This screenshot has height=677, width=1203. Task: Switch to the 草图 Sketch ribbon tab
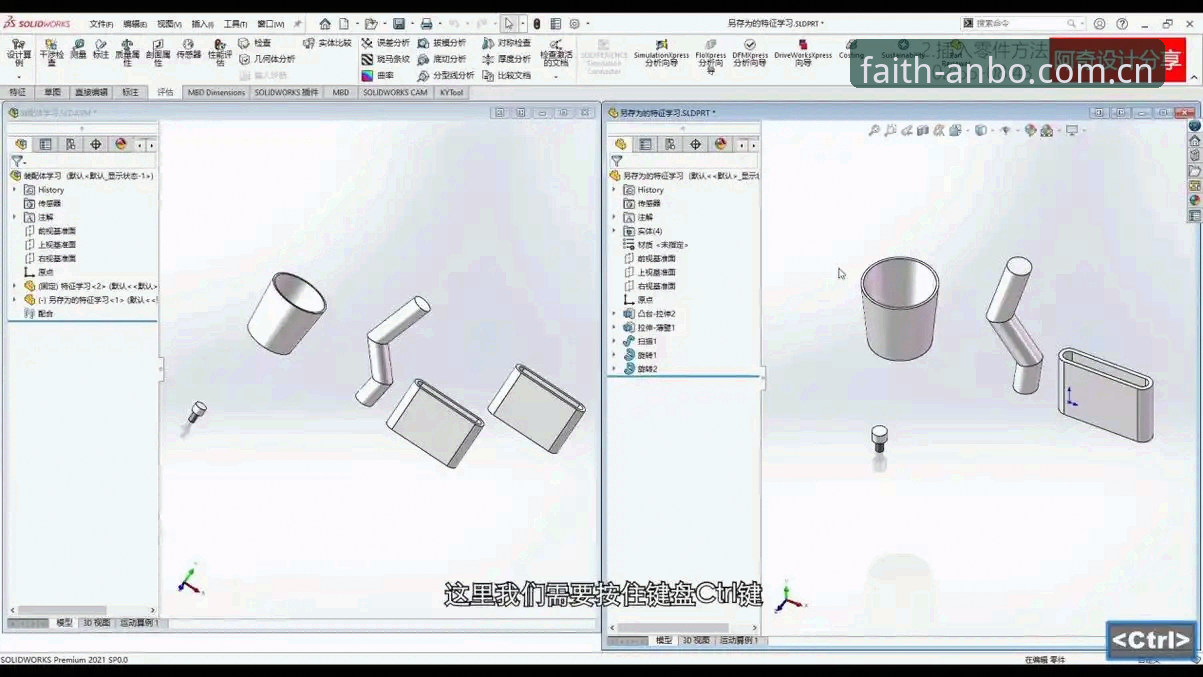click(x=52, y=92)
